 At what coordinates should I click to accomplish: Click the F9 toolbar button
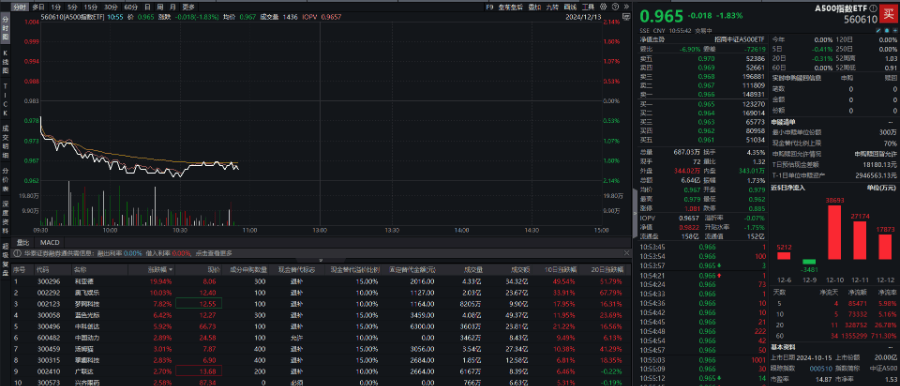tap(490, 7)
